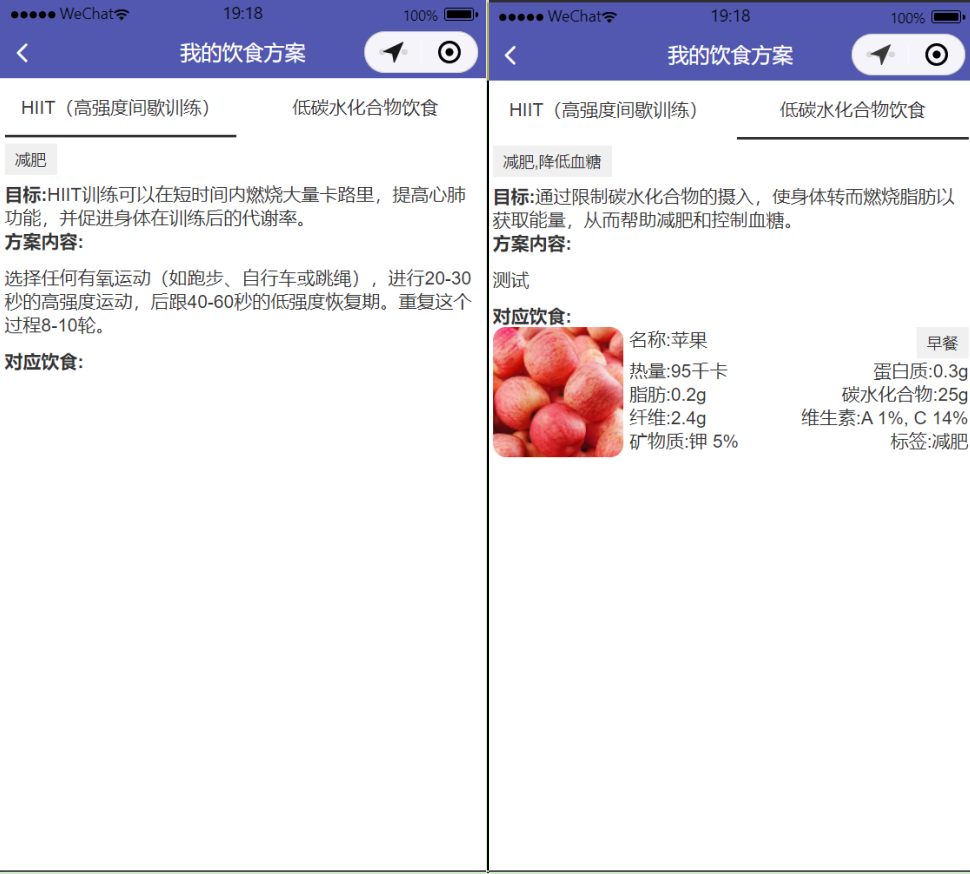Tap 蛋白质:0.3g value

pyautogui.click(x=920, y=371)
